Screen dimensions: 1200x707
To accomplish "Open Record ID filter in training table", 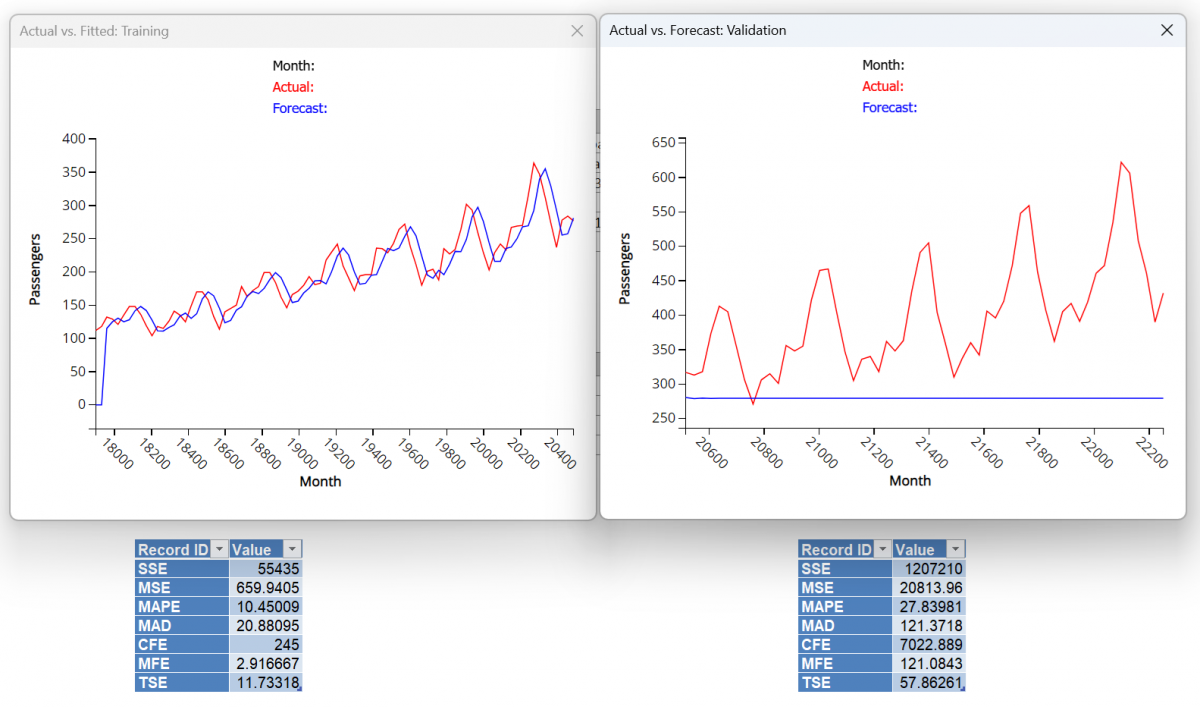I will [x=219, y=549].
